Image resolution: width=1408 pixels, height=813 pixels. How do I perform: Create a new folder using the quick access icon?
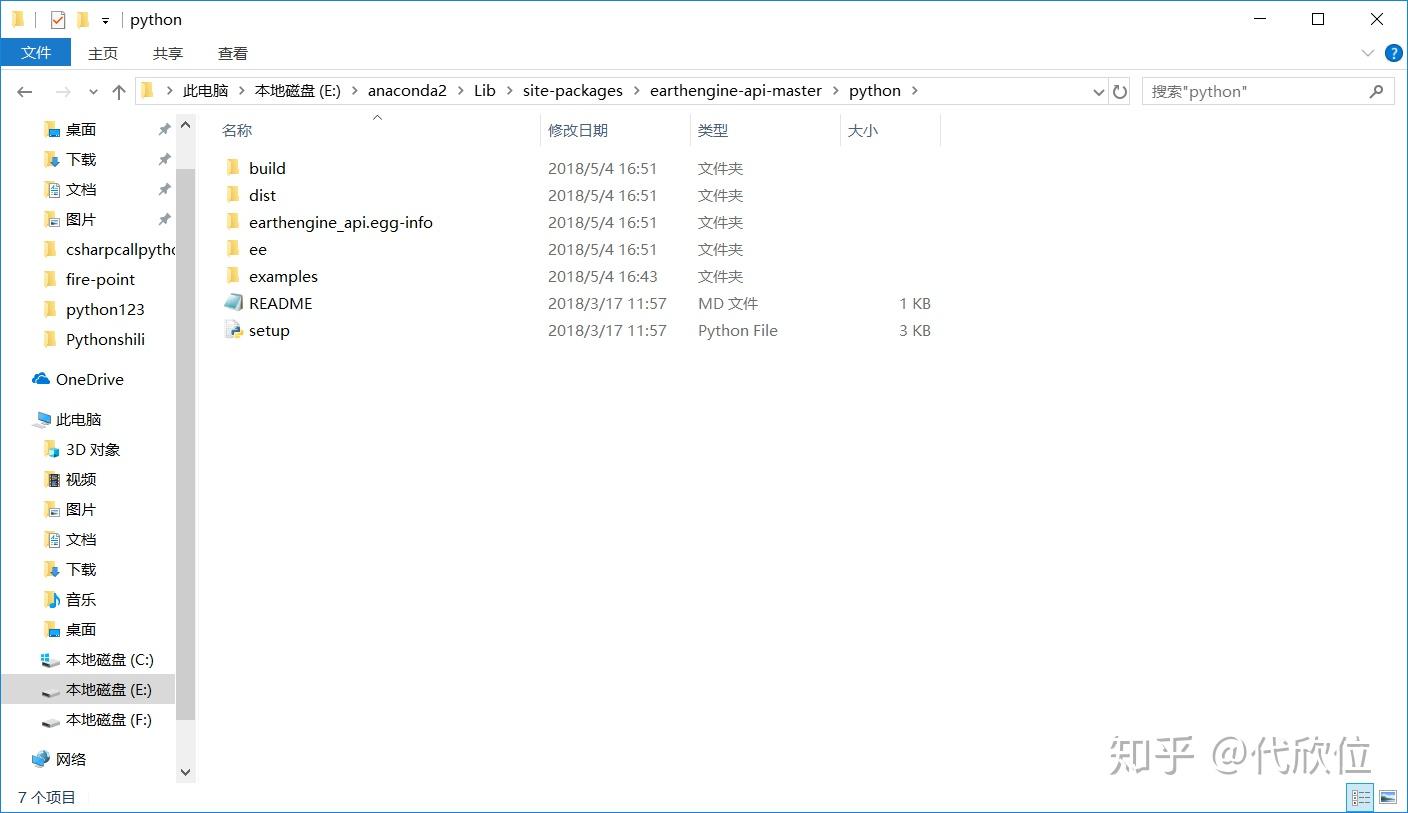[82, 19]
